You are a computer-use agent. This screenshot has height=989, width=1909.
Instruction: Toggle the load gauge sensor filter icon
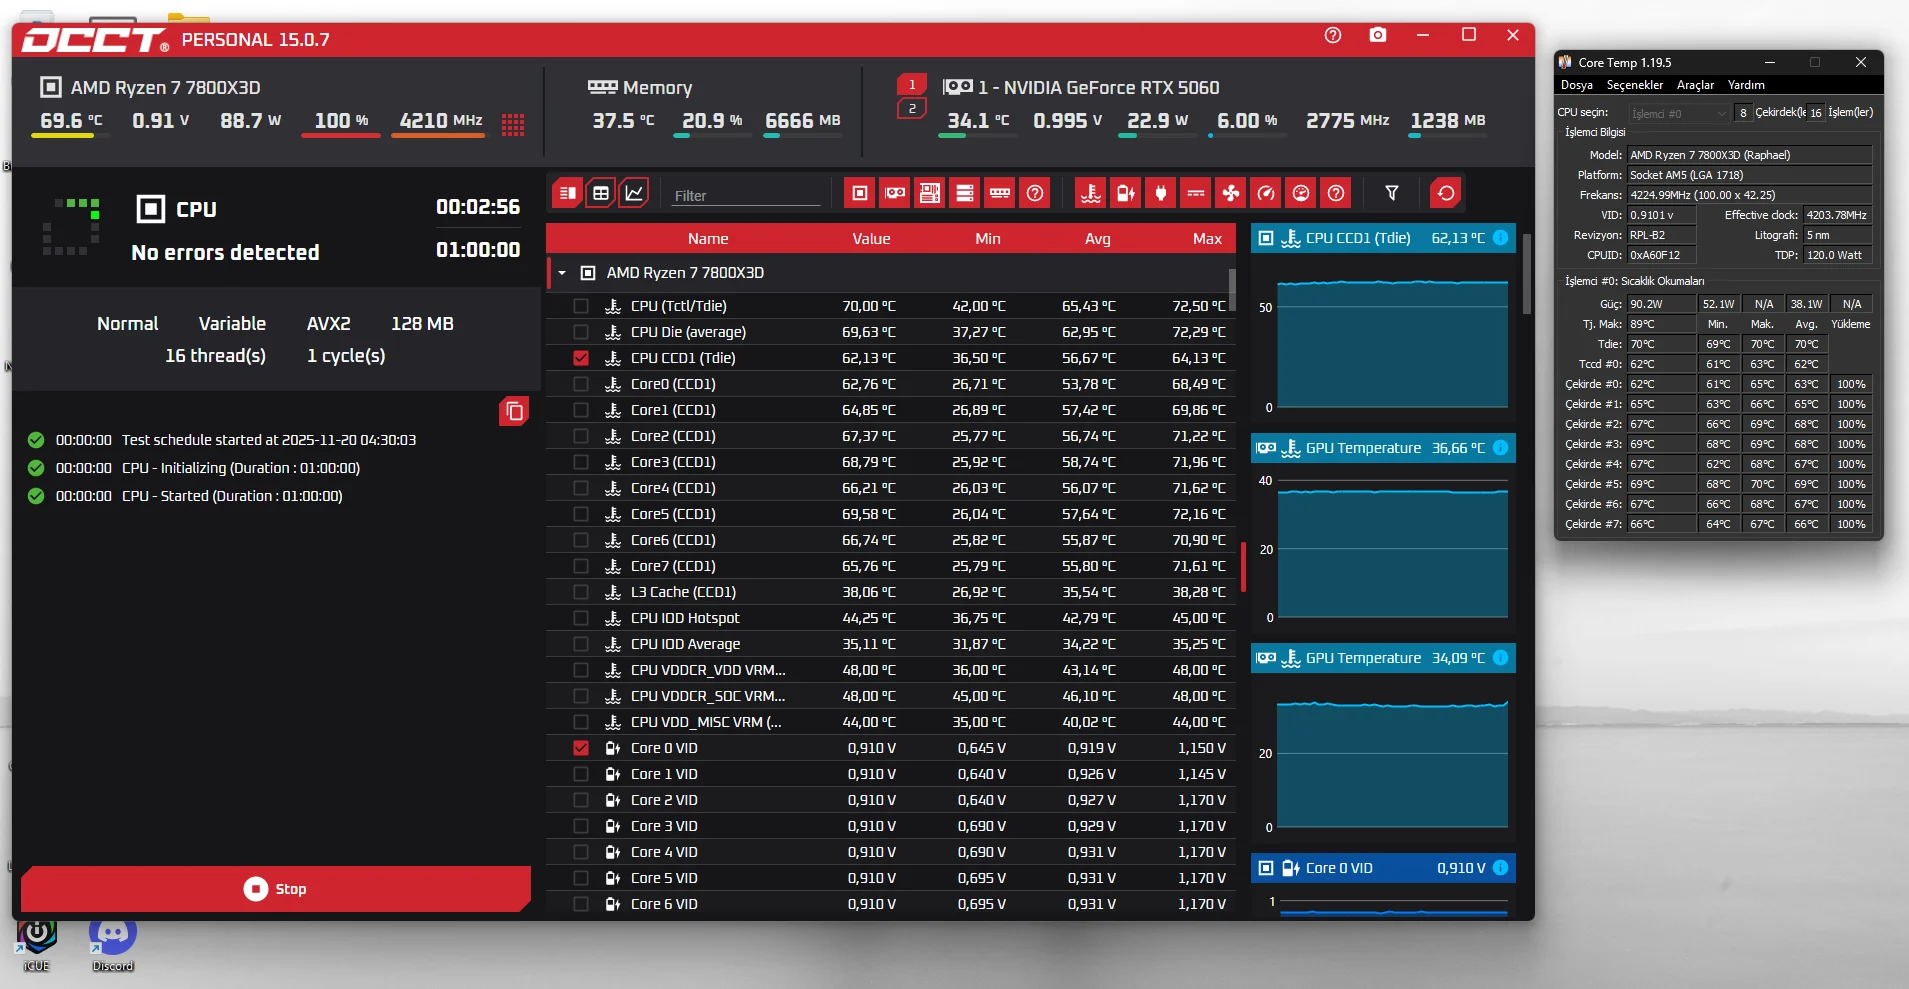pos(1301,193)
